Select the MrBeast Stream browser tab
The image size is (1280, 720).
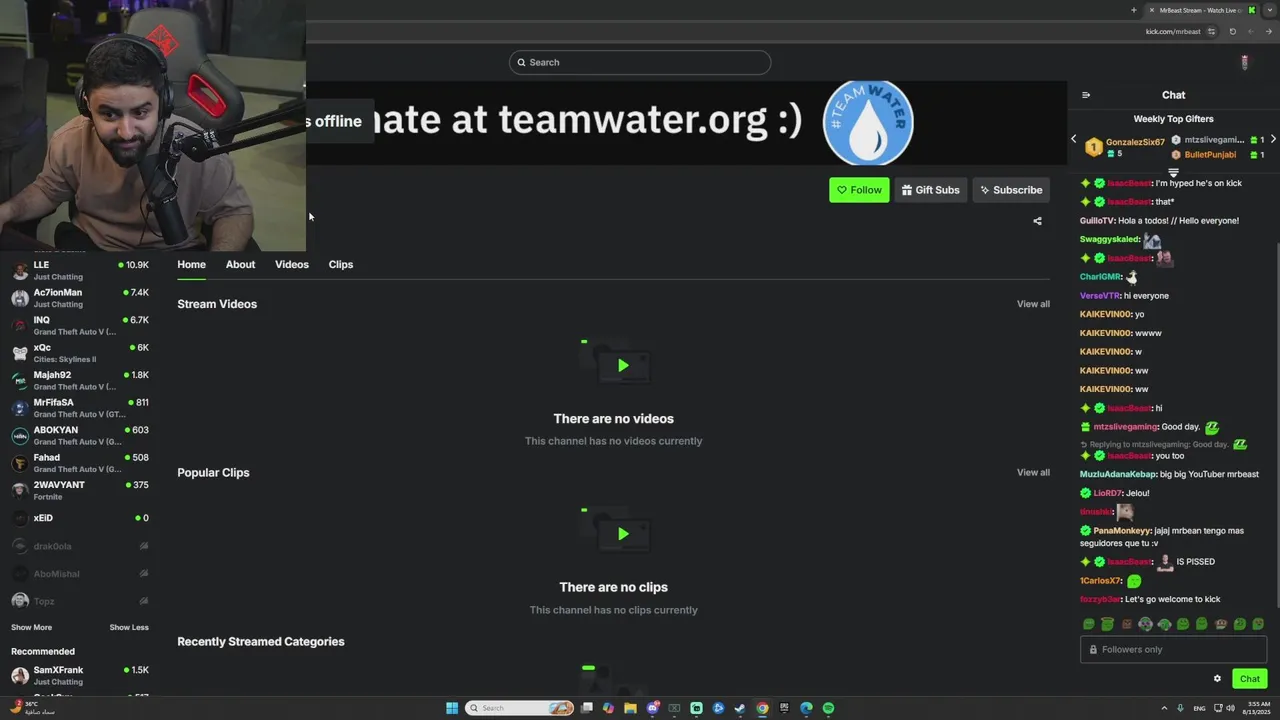tap(1199, 10)
